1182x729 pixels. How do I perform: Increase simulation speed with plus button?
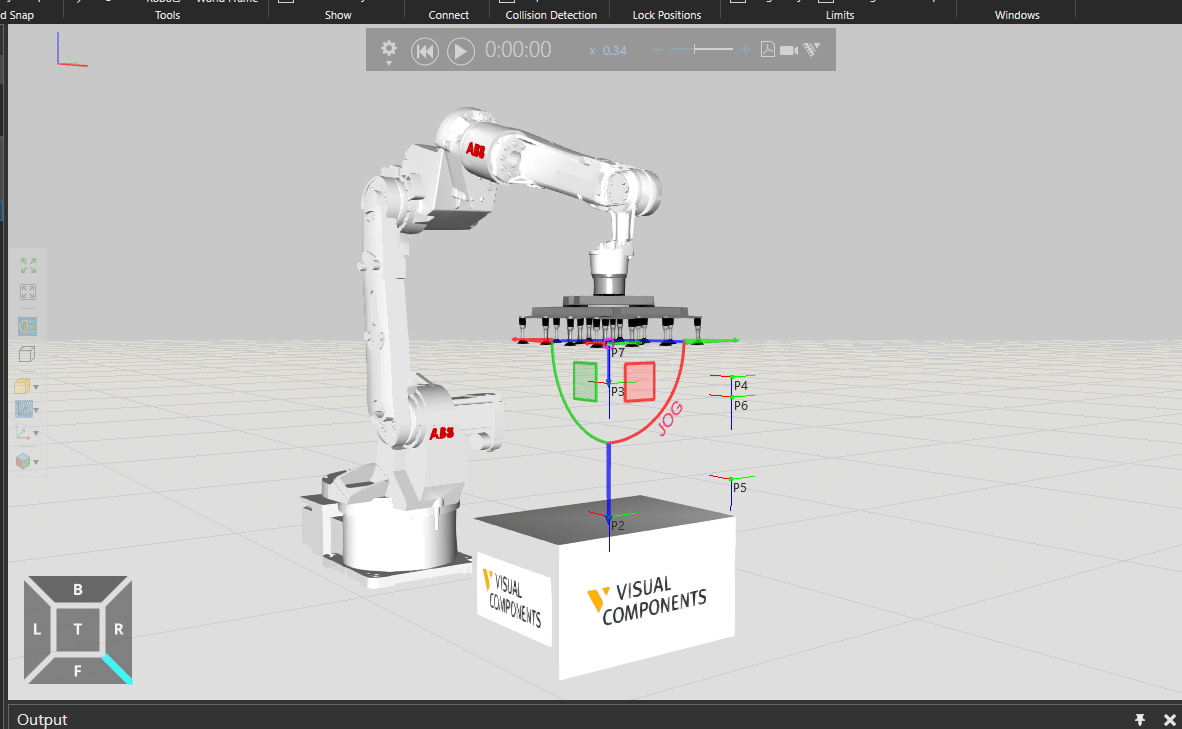click(x=746, y=50)
